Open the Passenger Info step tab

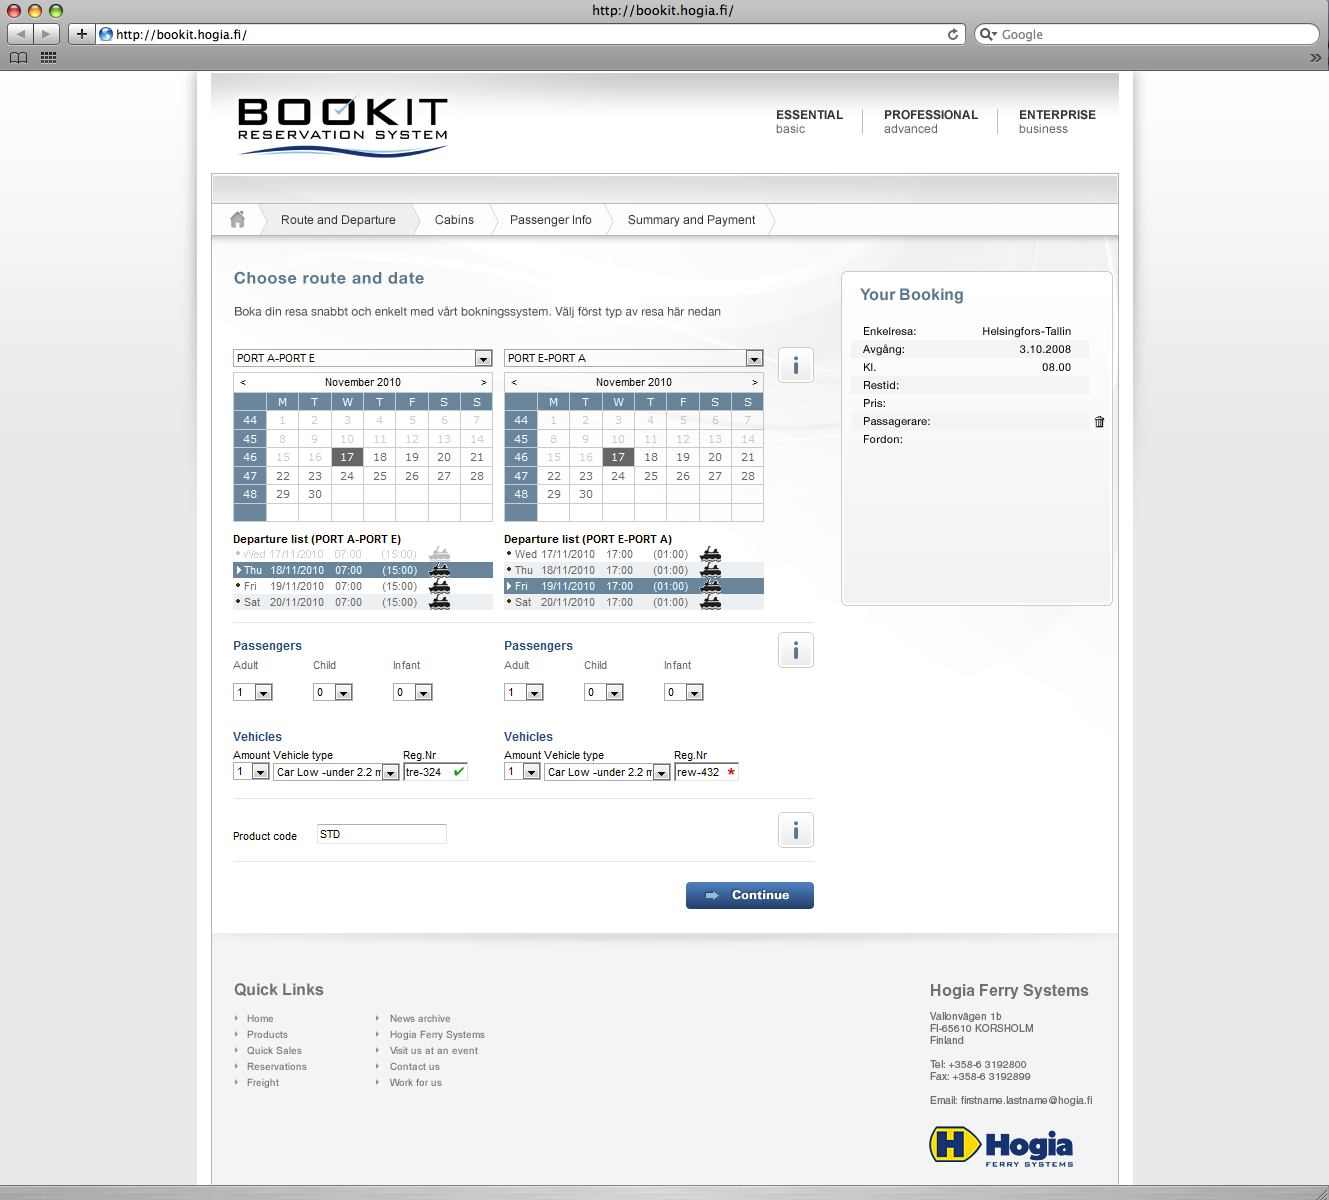pyautogui.click(x=551, y=220)
